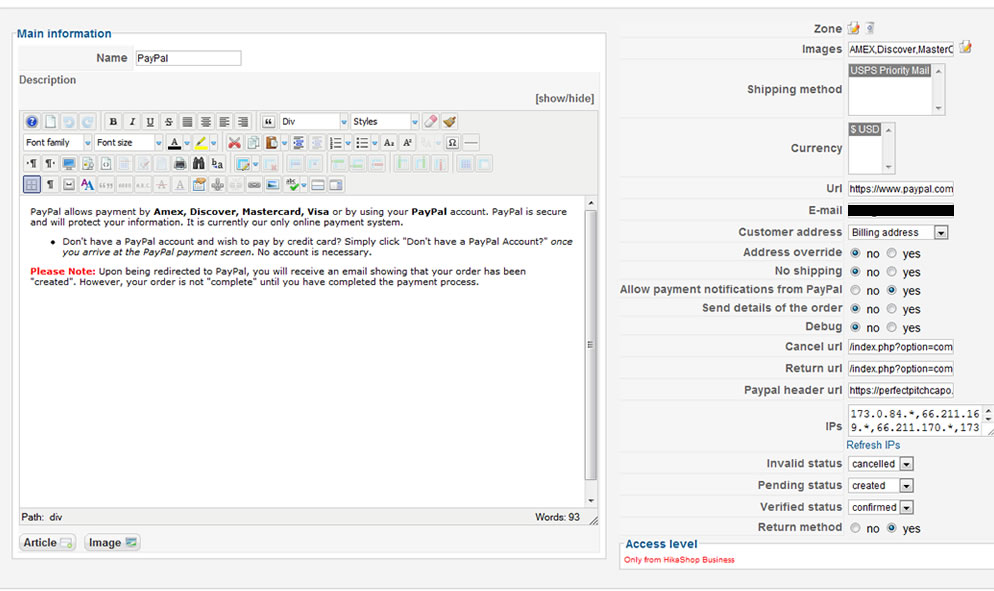This screenshot has width=994, height=591.
Task: Set Send details of the order to yes
Action: coord(891,309)
